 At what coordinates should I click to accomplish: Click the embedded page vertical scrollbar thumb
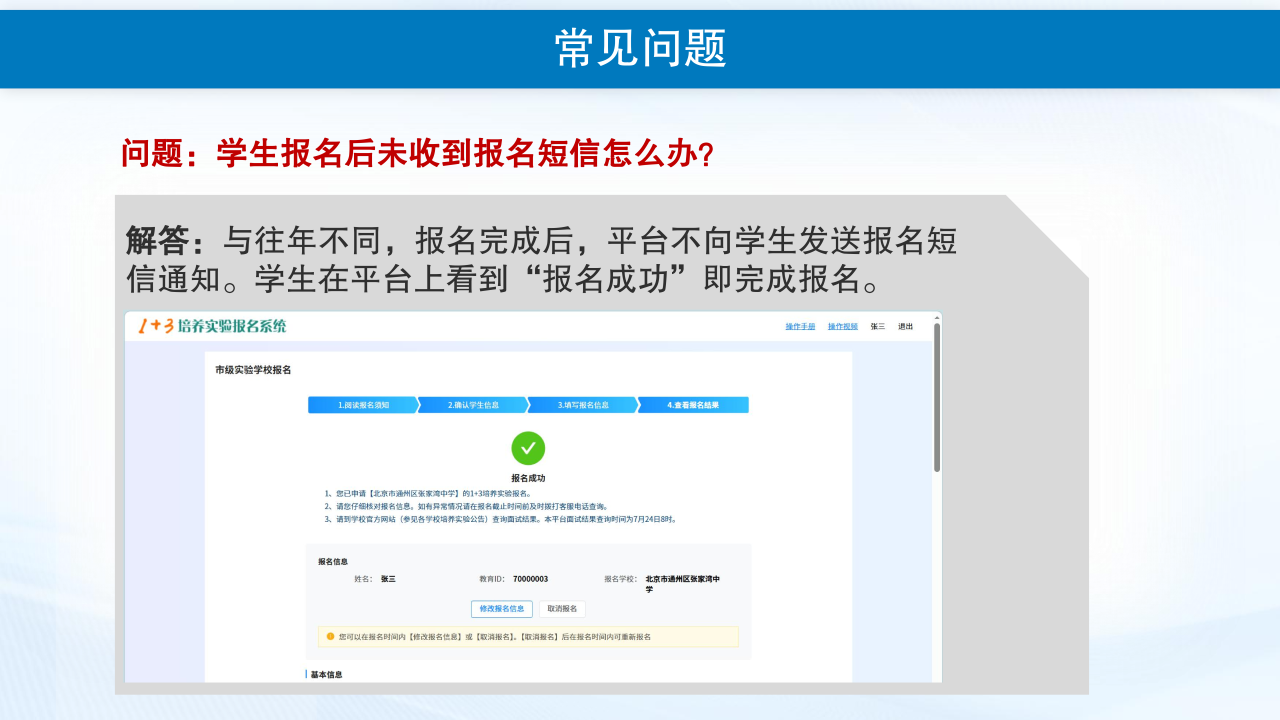point(937,397)
